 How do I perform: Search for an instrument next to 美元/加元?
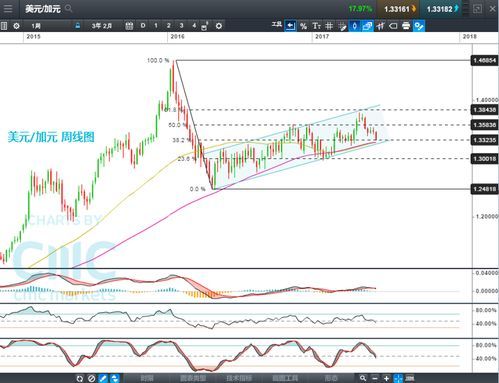click(69, 8)
